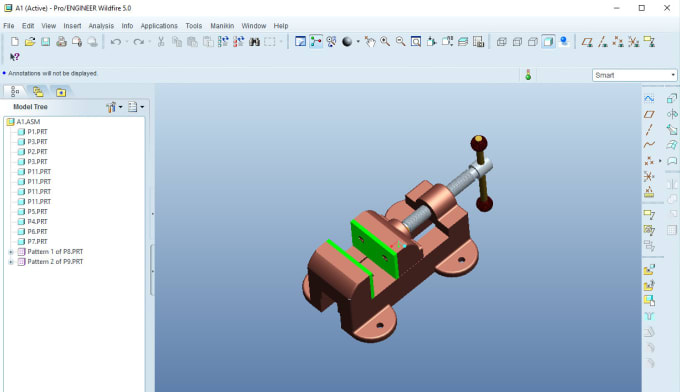The image size is (680, 392).
Task: Switch display to Hidden Line
Action: point(517,42)
